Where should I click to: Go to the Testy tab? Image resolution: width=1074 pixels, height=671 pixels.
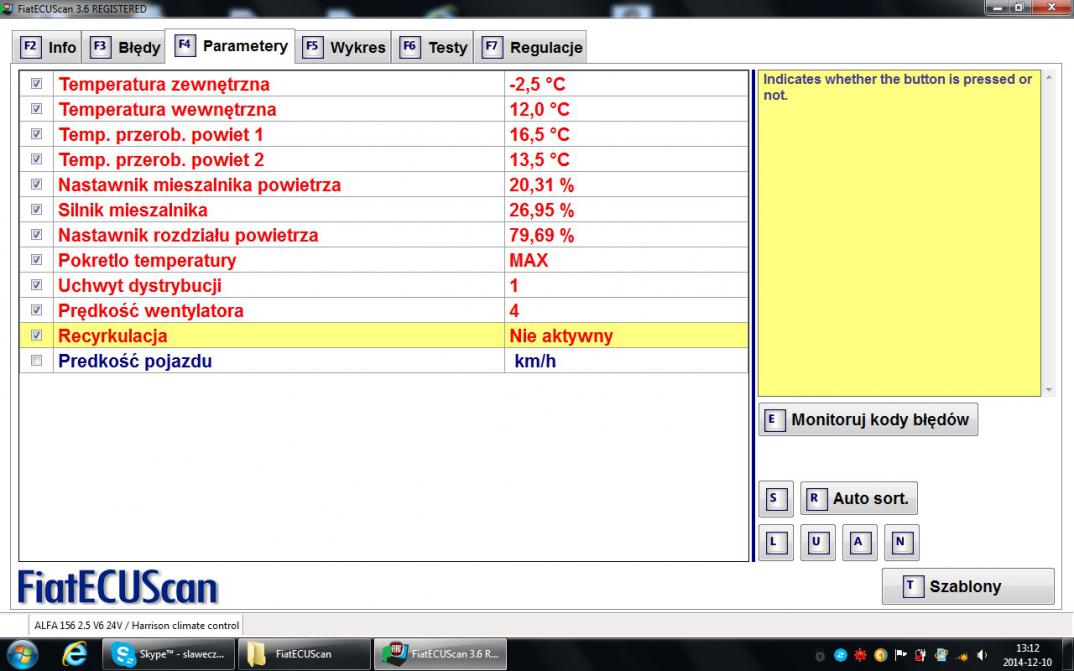coord(433,47)
